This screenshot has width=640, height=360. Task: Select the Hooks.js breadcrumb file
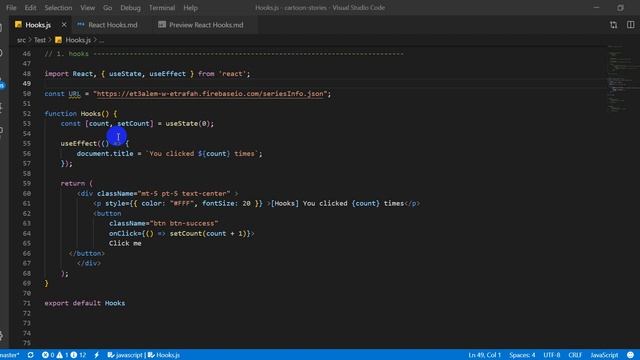click(x=73, y=40)
